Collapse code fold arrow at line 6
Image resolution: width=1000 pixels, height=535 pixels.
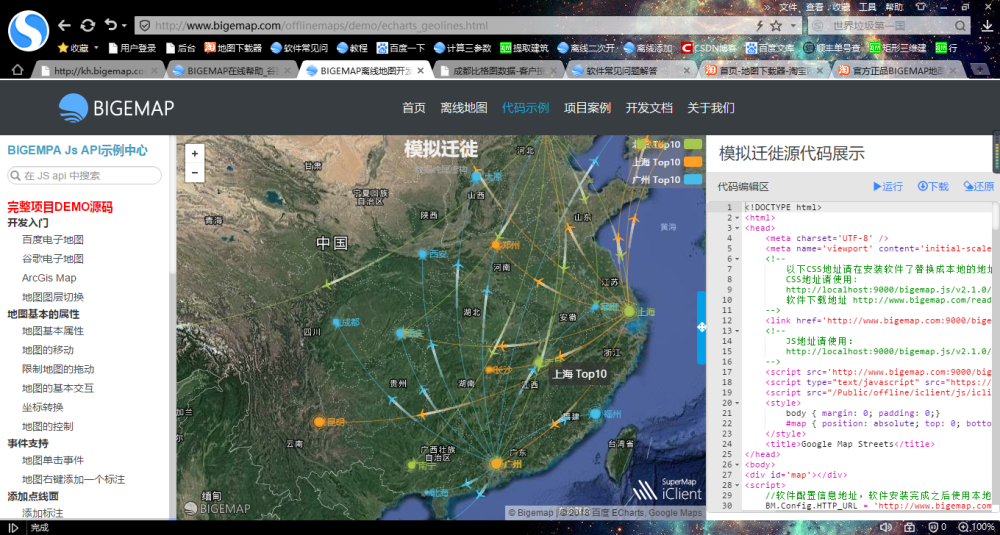(x=737, y=259)
